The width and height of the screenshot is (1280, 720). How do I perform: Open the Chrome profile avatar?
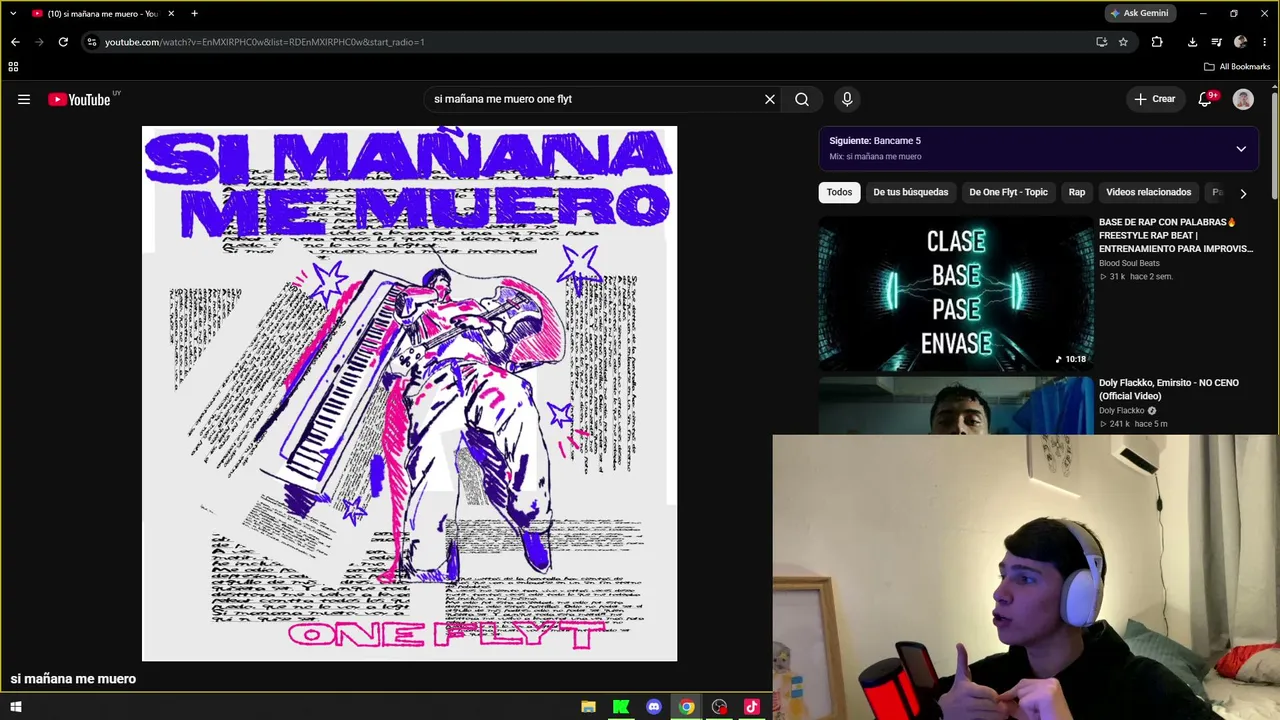(1241, 42)
